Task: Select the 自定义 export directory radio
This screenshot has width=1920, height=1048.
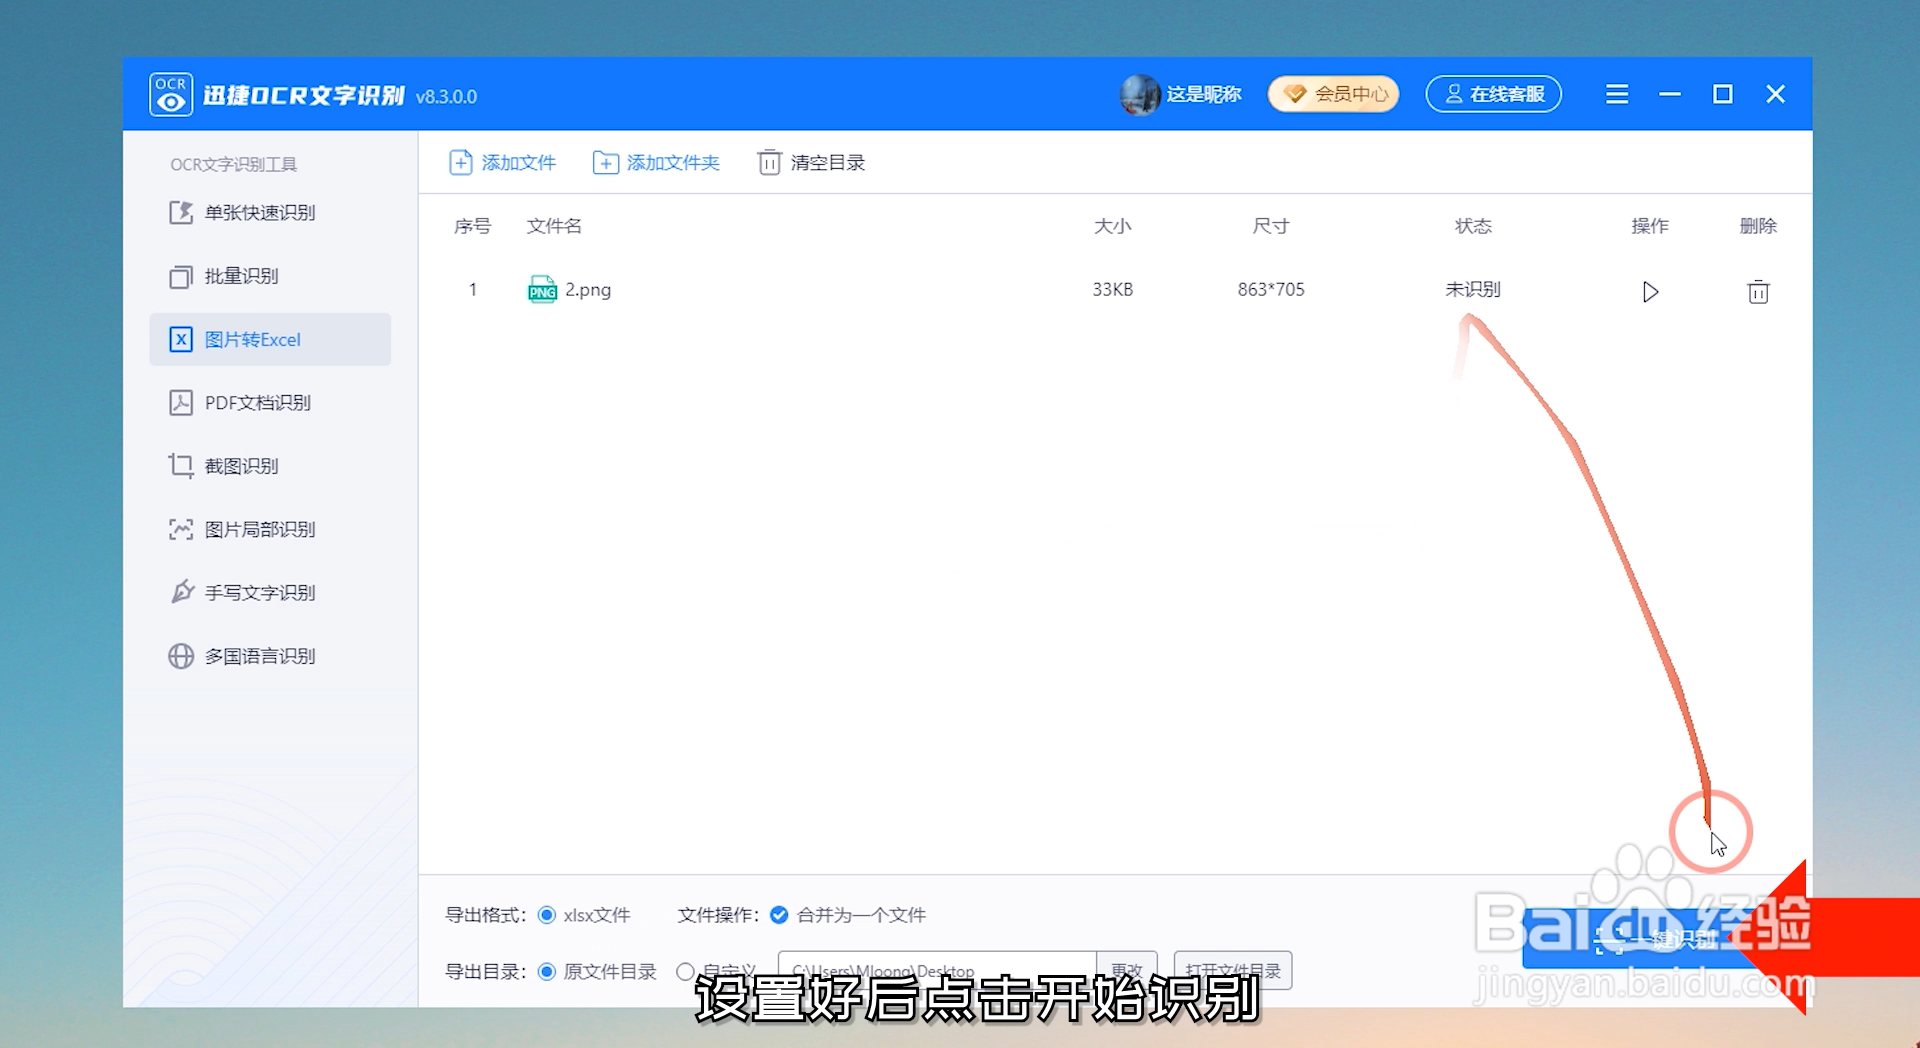Action: (x=685, y=972)
